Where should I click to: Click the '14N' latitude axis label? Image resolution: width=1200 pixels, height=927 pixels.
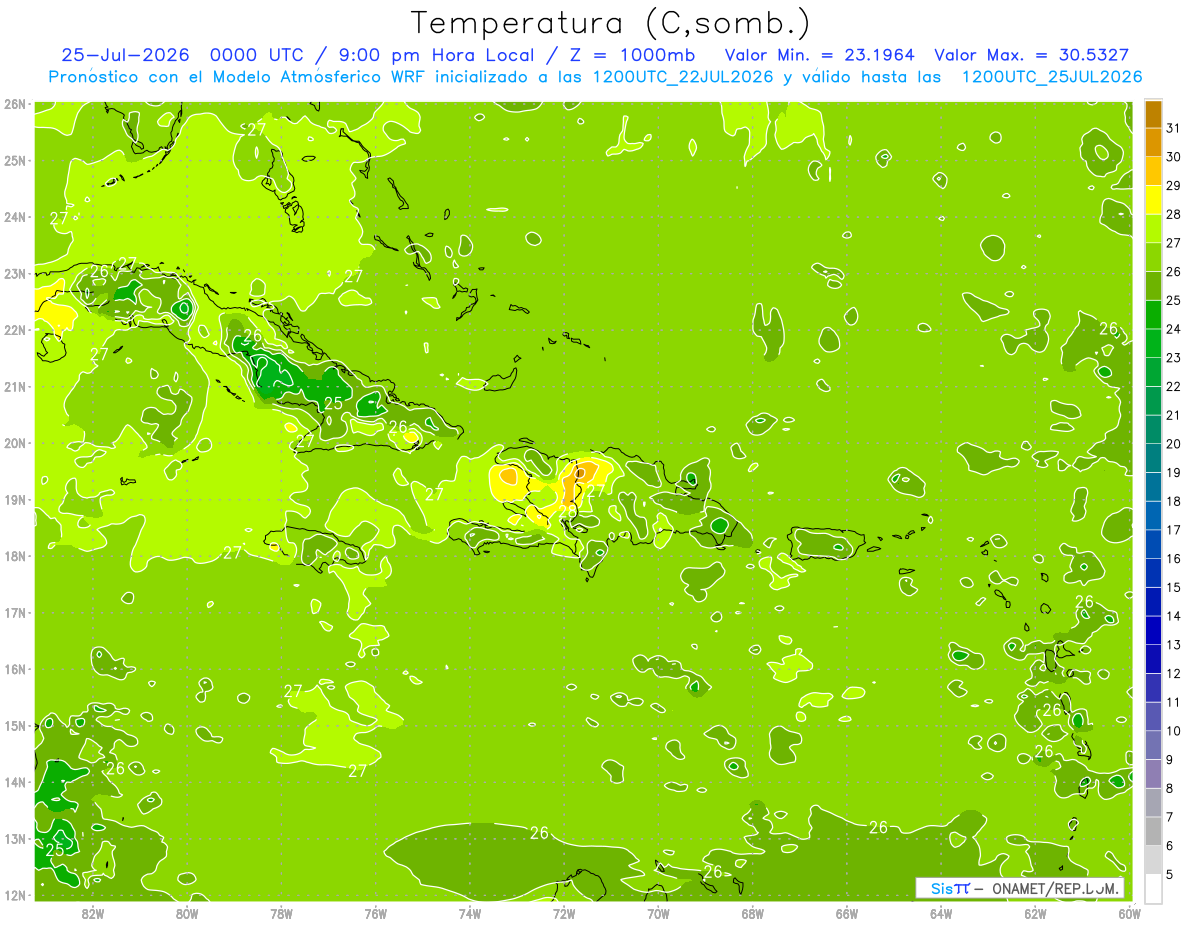(x=15, y=782)
